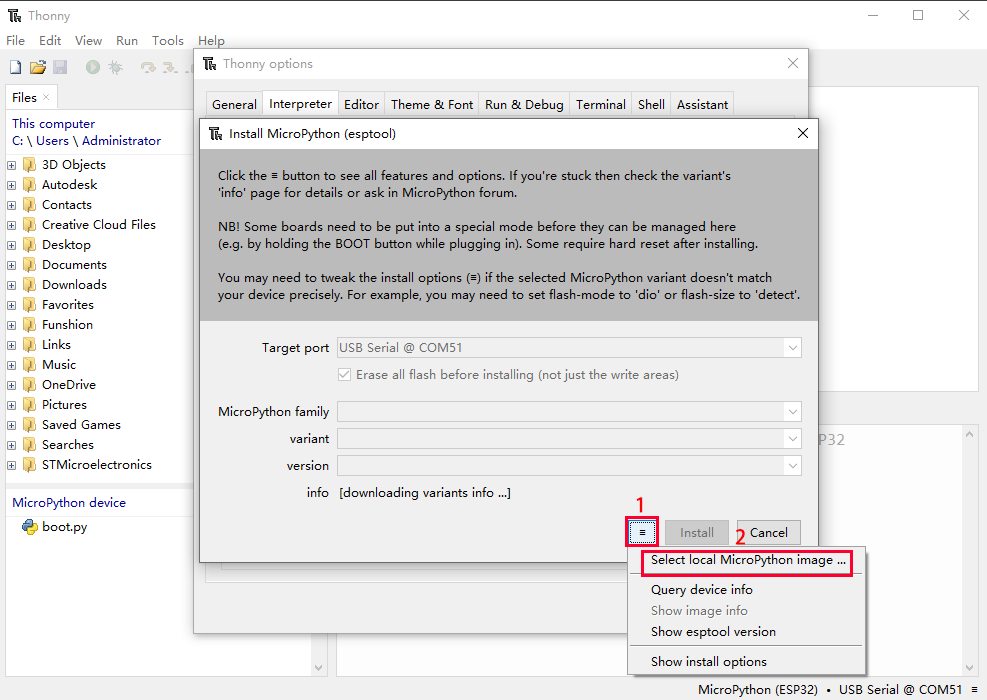Expand the Documents folder
This screenshot has width=987, height=700.
pyautogui.click(x=11, y=265)
